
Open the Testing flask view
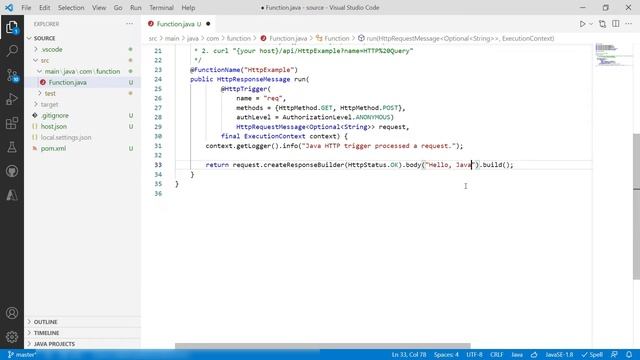tap(12, 147)
